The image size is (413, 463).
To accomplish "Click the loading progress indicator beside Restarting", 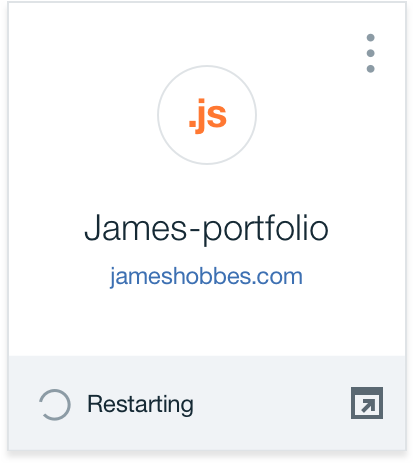I will pos(55,404).
